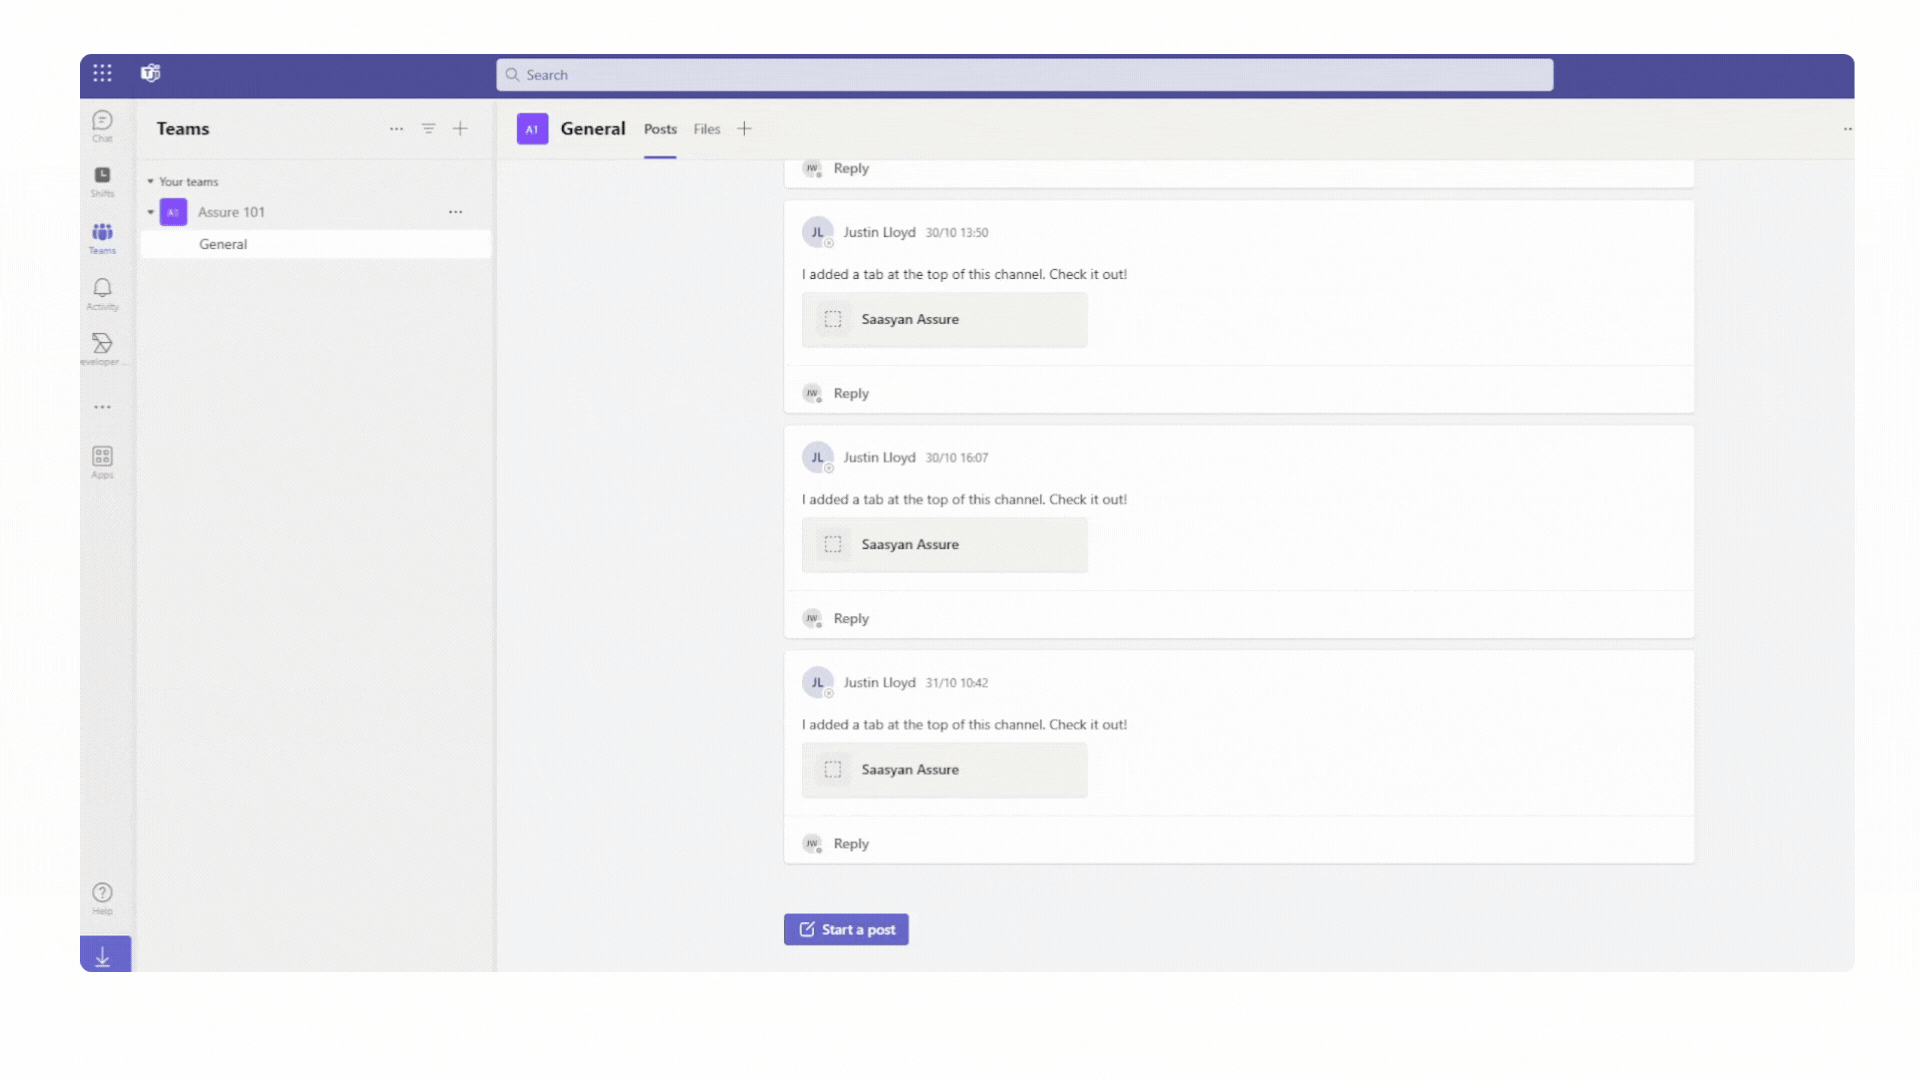Image resolution: width=1920 pixels, height=1080 pixels.
Task: Click the timestamp 30/10 13:50
Action: tap(956, 233)
